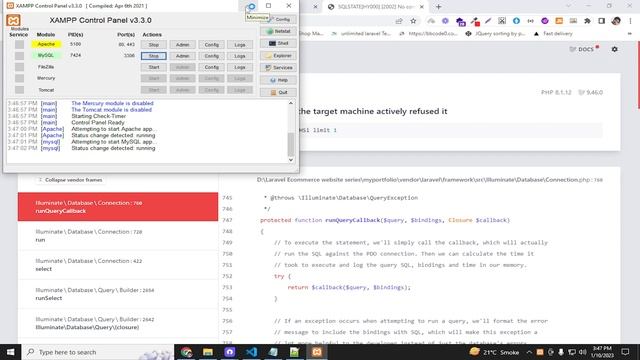Open Fast delivery bookmark
The height and width of the screenshot is (360, 640).
click(x=553, y=34)
